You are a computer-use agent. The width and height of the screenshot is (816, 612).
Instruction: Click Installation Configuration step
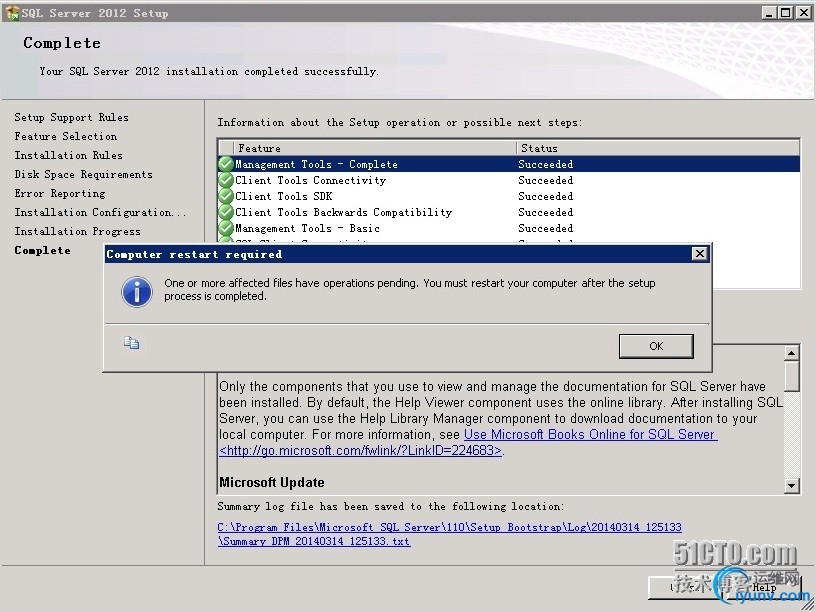coord(100,212)
